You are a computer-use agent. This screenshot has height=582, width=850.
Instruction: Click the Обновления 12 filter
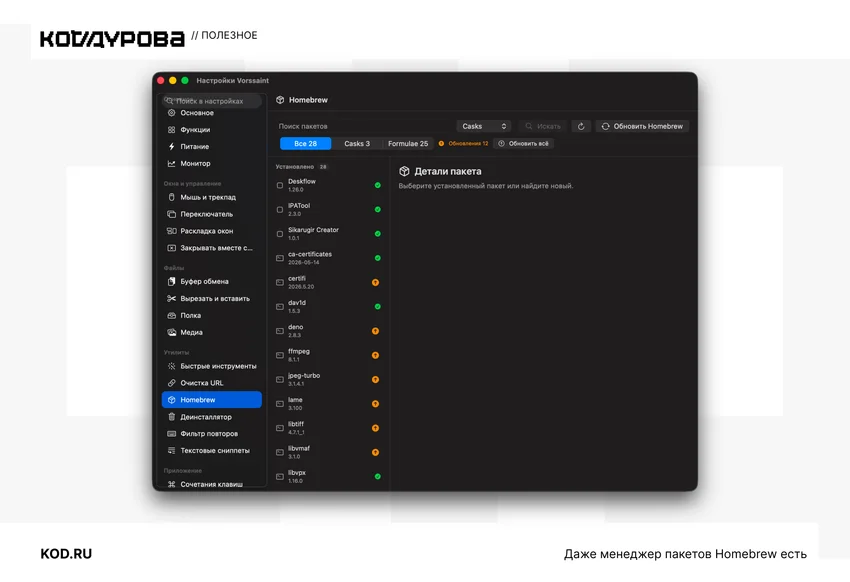463,144
